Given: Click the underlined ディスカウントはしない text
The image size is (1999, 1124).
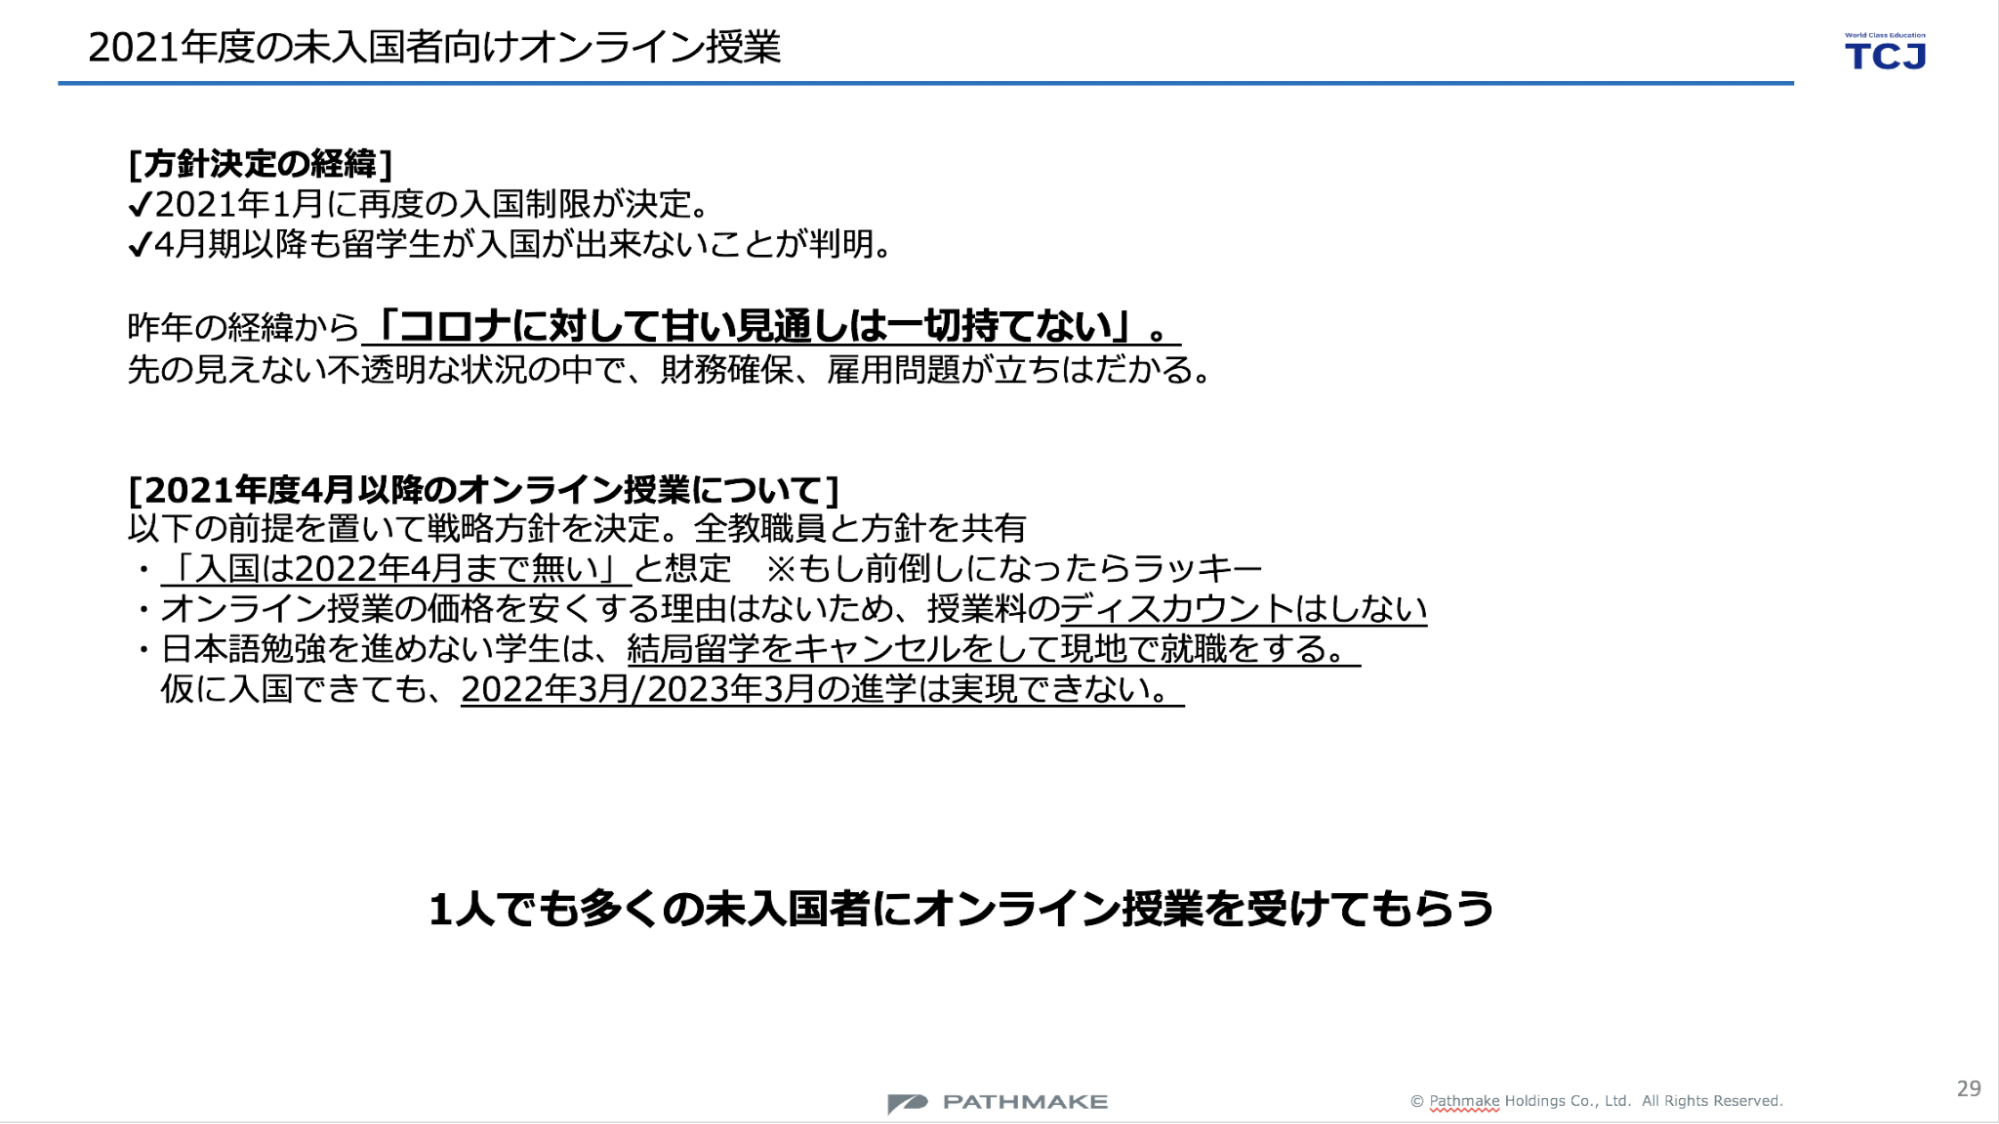Looking at the screenshot, I should coord(1243,608).
